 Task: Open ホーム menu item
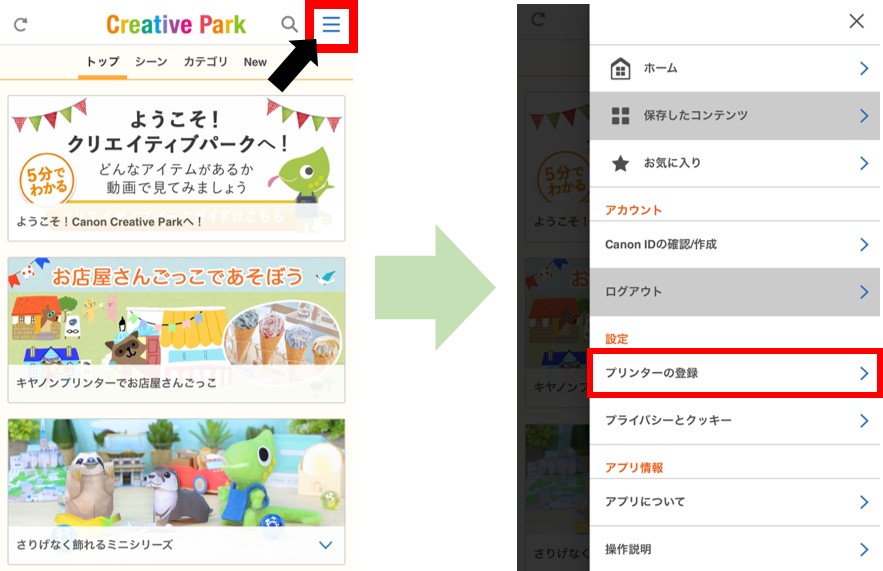point(734,68)
